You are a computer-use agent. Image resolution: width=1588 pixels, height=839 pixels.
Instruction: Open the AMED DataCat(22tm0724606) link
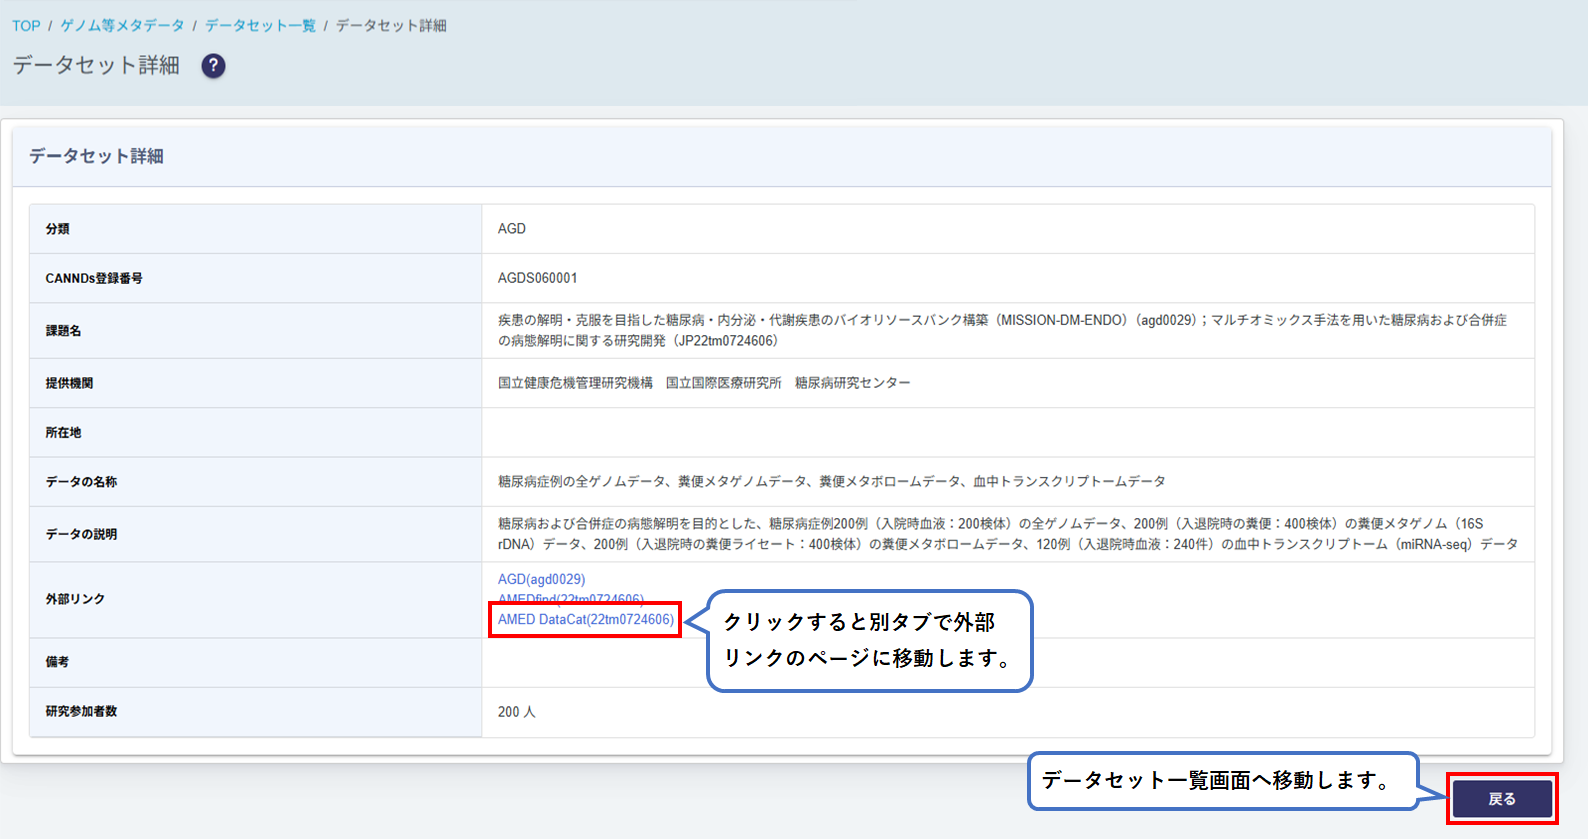pos(585,619)
